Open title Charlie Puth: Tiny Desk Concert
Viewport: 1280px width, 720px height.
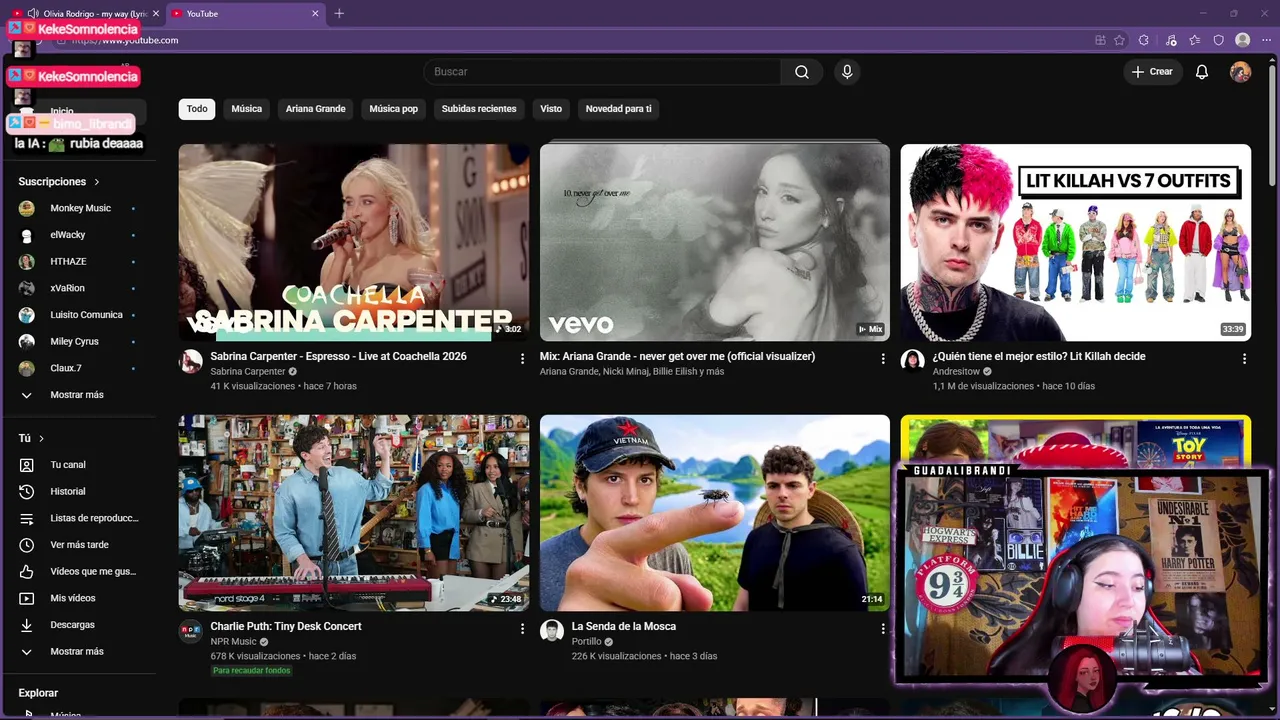click(286, 626)
